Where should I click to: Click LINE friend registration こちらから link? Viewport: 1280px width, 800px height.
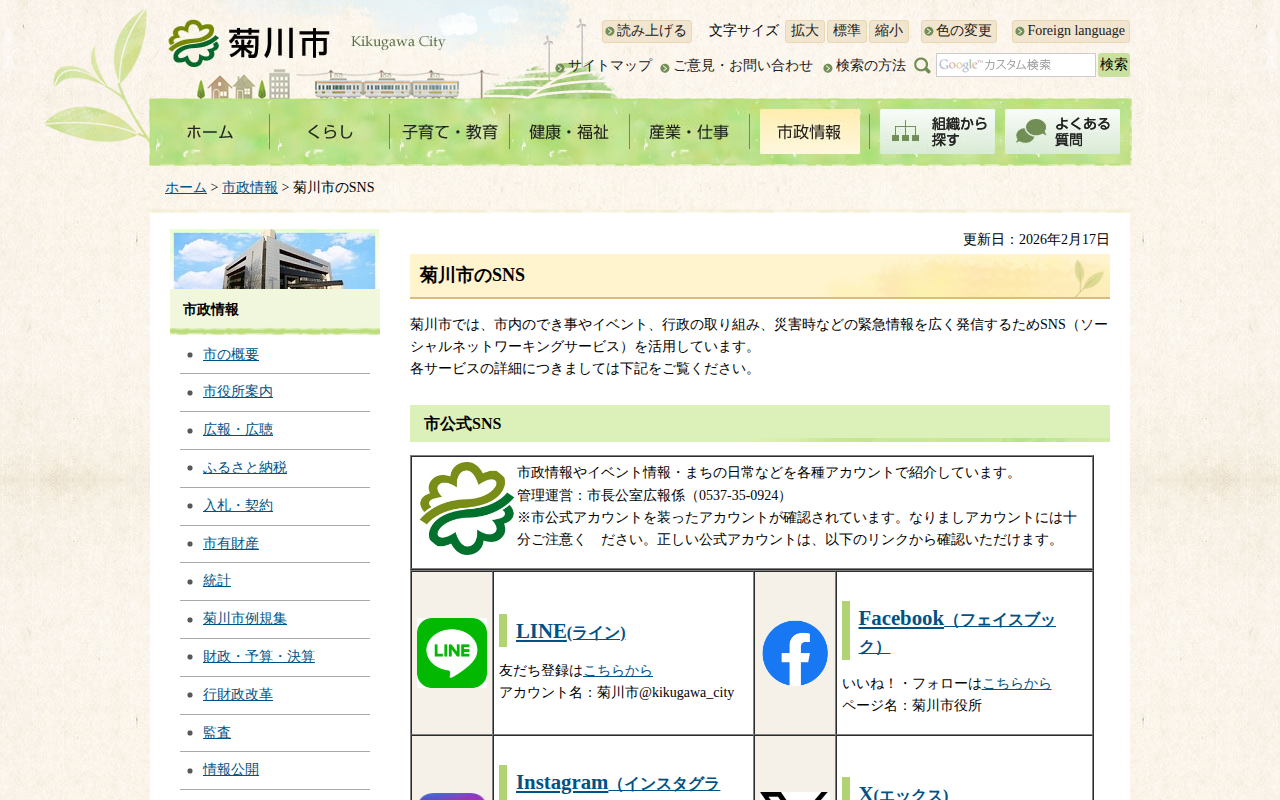pos(618,671)
